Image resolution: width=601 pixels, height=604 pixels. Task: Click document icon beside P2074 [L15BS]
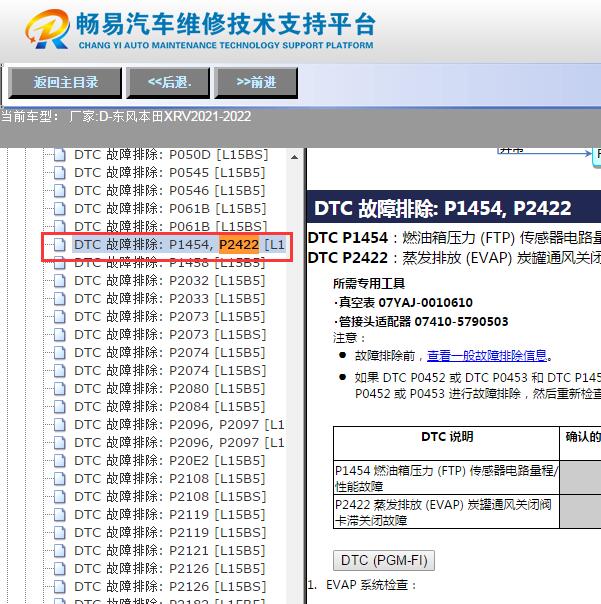[60, 371]
